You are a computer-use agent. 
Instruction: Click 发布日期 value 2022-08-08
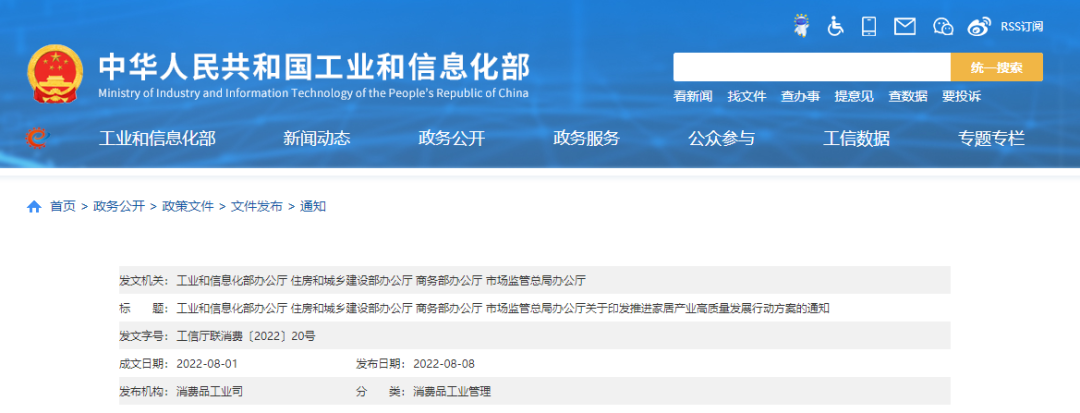click(444, 364)
